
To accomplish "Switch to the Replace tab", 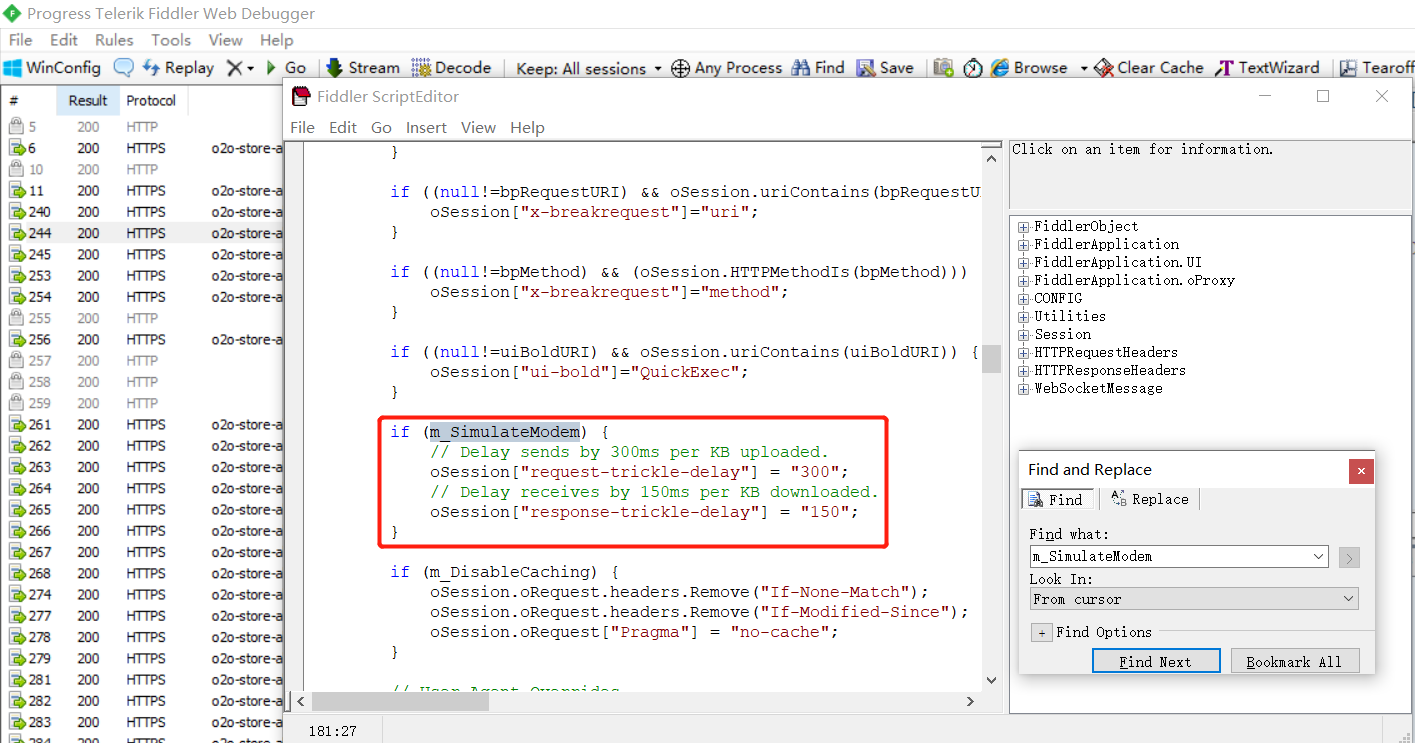I will coord(1149,499).
